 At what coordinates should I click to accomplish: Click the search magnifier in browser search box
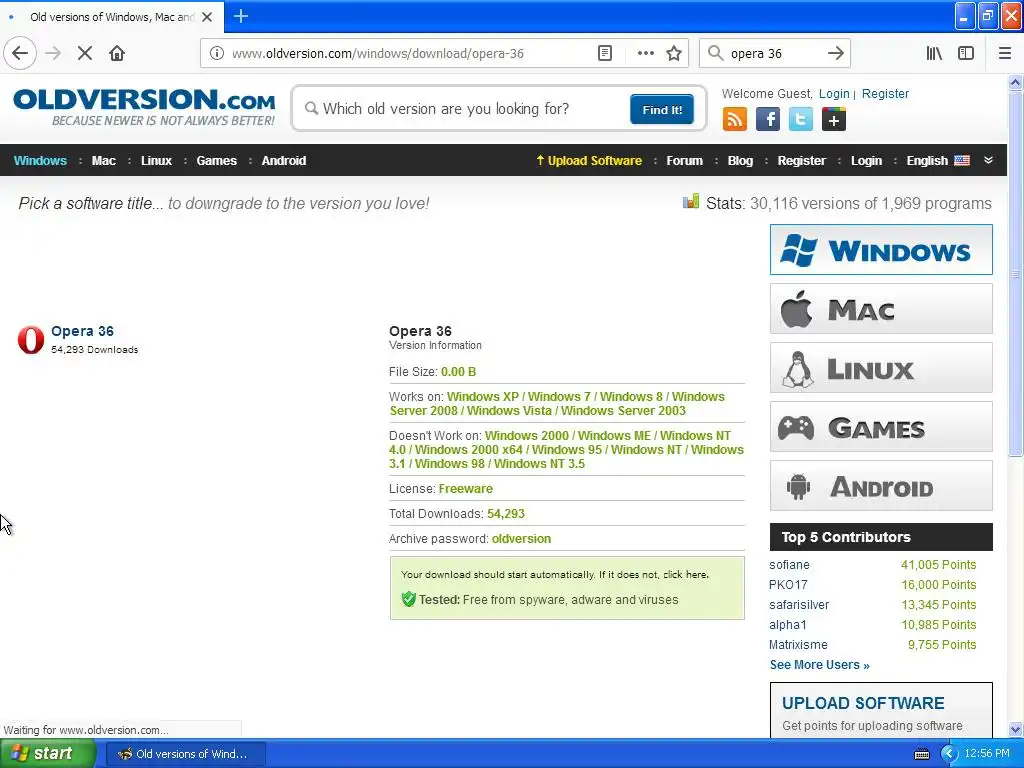pos(716,53)
